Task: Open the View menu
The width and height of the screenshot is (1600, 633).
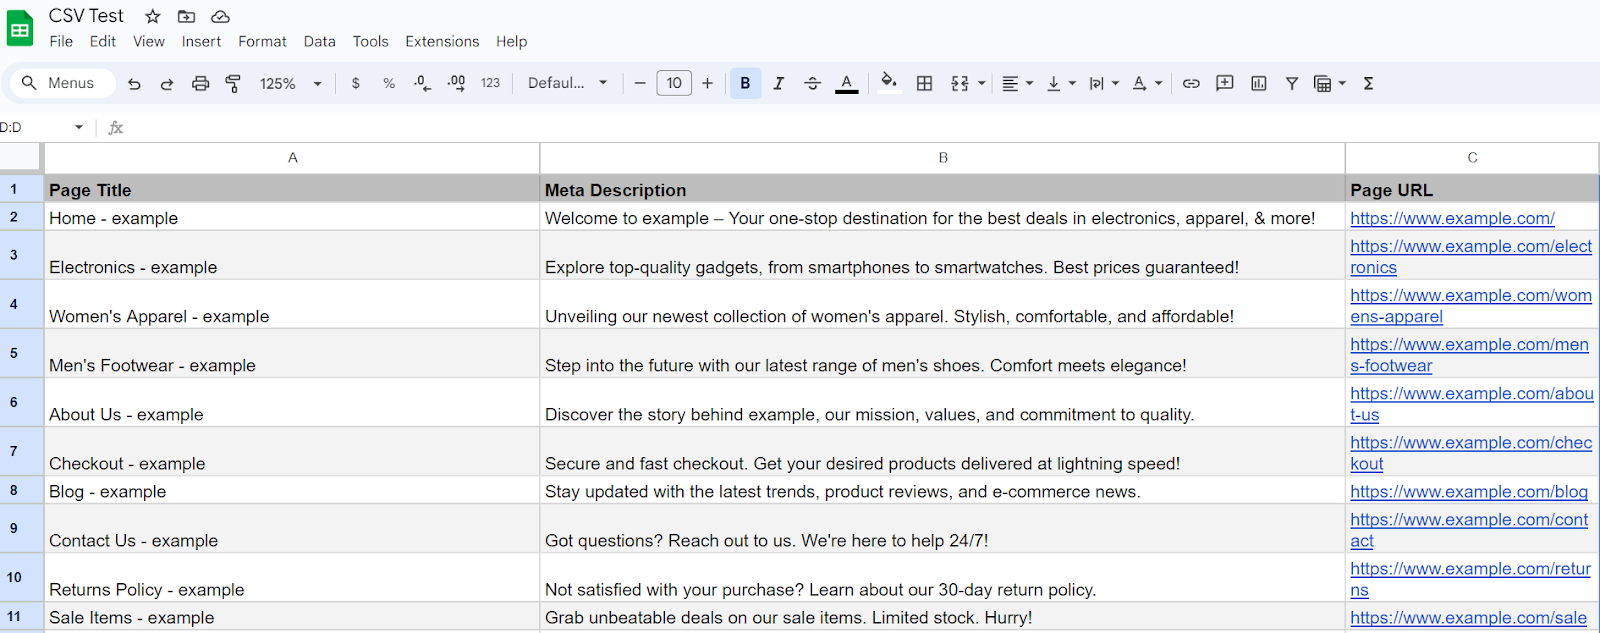Action: tap(149, 41)
